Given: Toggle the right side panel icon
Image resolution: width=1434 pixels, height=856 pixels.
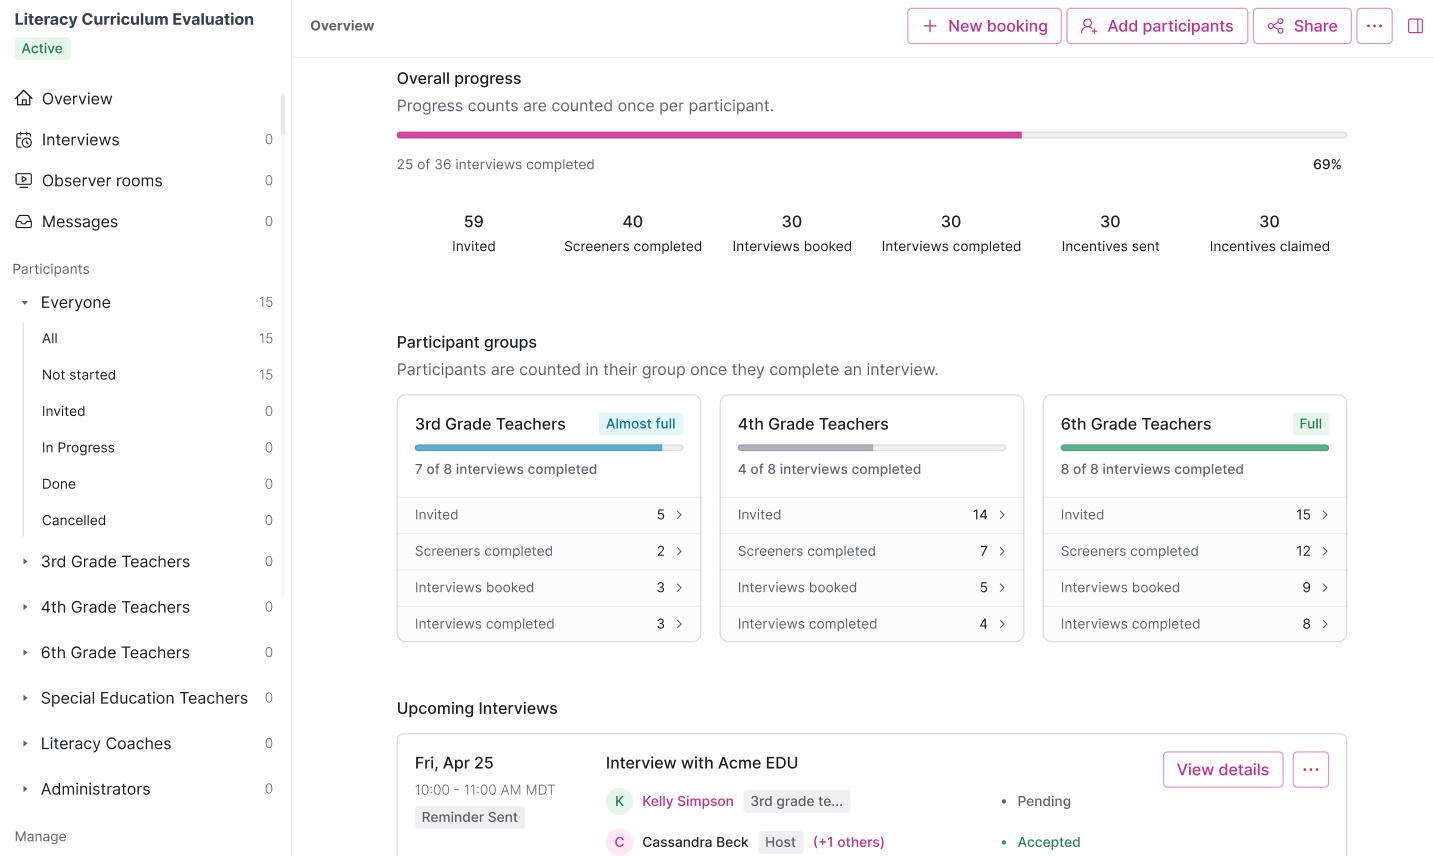Looking at the screenshot, I should pos(1415,26).
